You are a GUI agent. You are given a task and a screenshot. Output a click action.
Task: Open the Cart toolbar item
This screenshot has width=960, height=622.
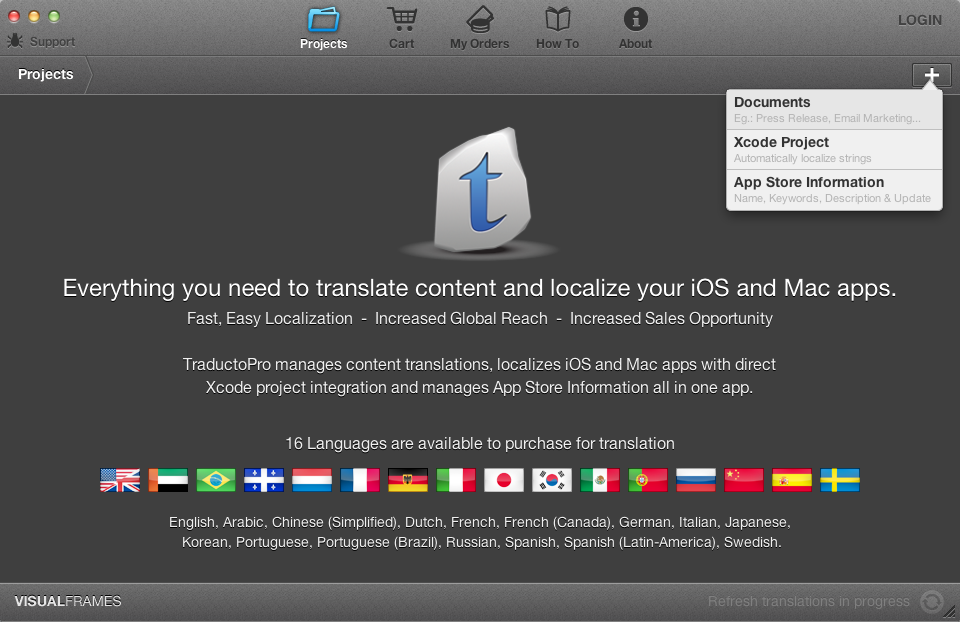[402, 28]
